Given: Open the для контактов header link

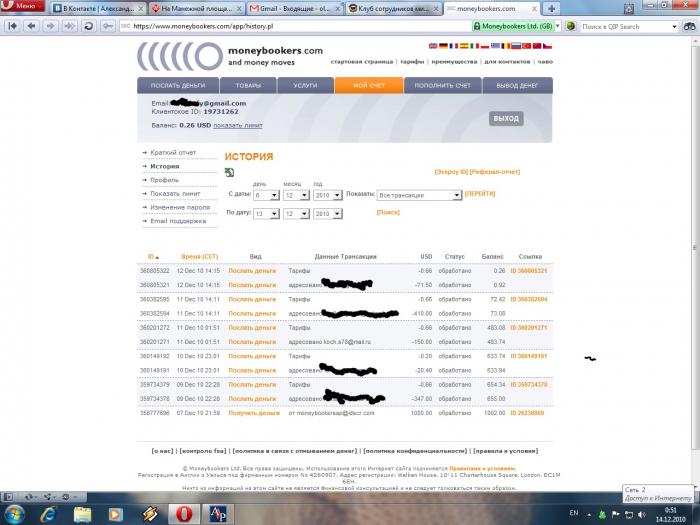Looking at the screenshot, I should pos(507,62).
